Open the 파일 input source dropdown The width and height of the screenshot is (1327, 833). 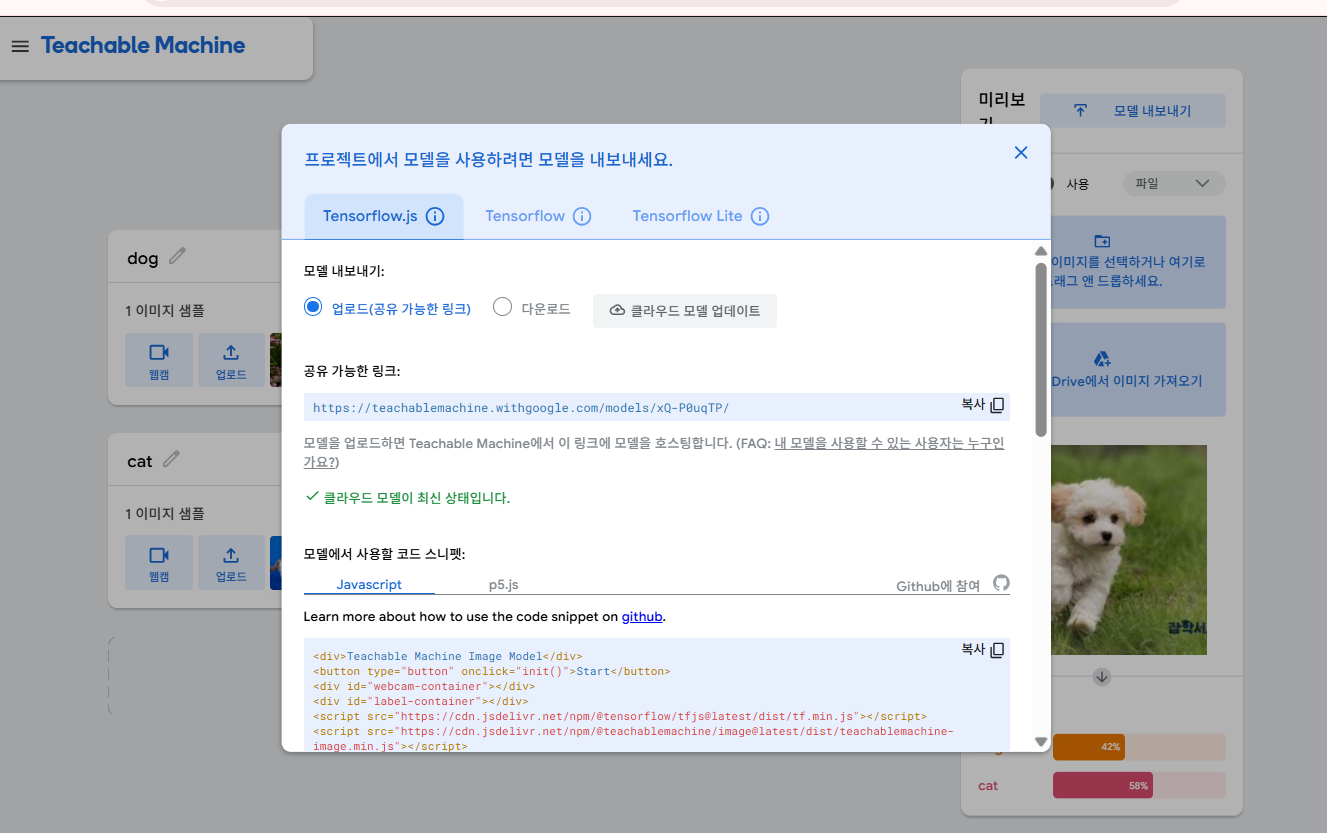1174,184
